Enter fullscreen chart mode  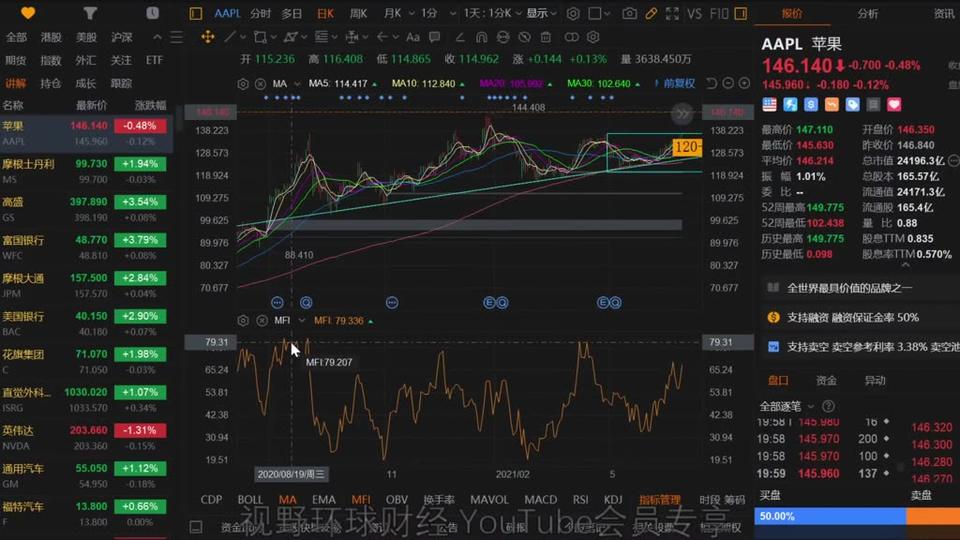pos(672,13)
